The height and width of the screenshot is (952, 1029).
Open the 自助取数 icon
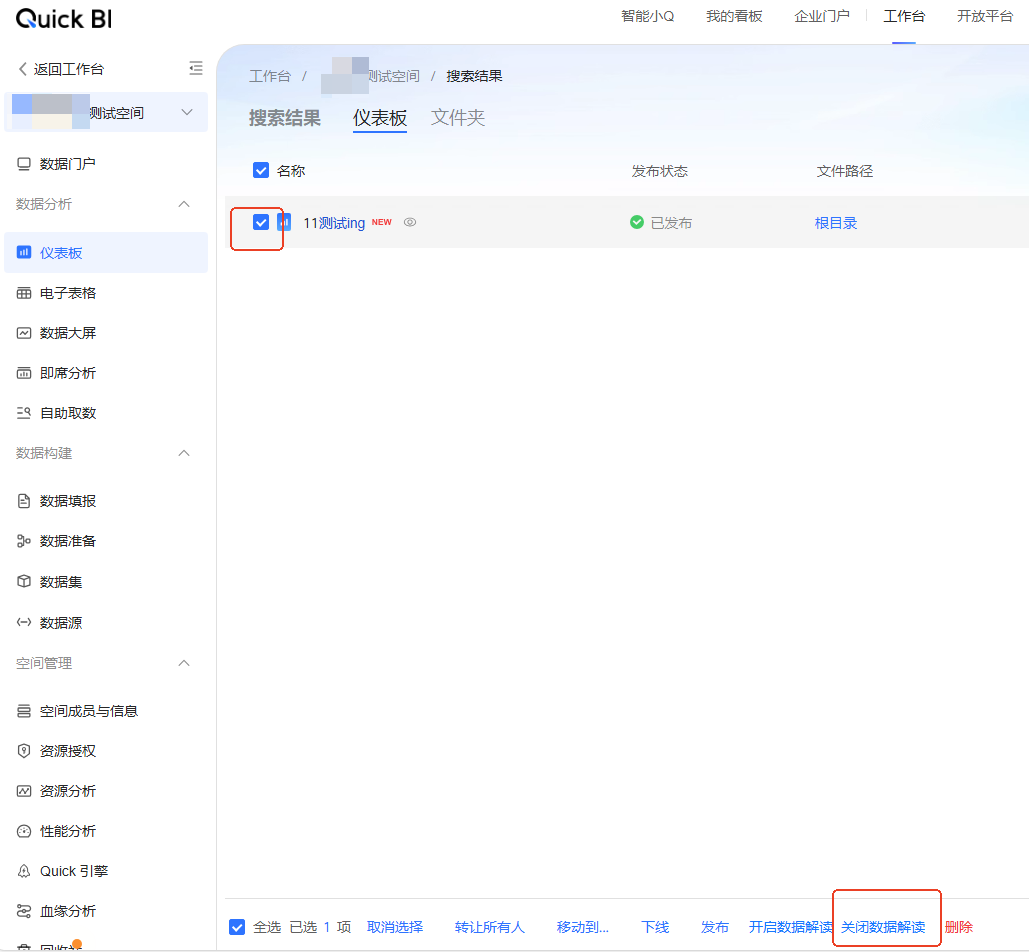(24, 413)
